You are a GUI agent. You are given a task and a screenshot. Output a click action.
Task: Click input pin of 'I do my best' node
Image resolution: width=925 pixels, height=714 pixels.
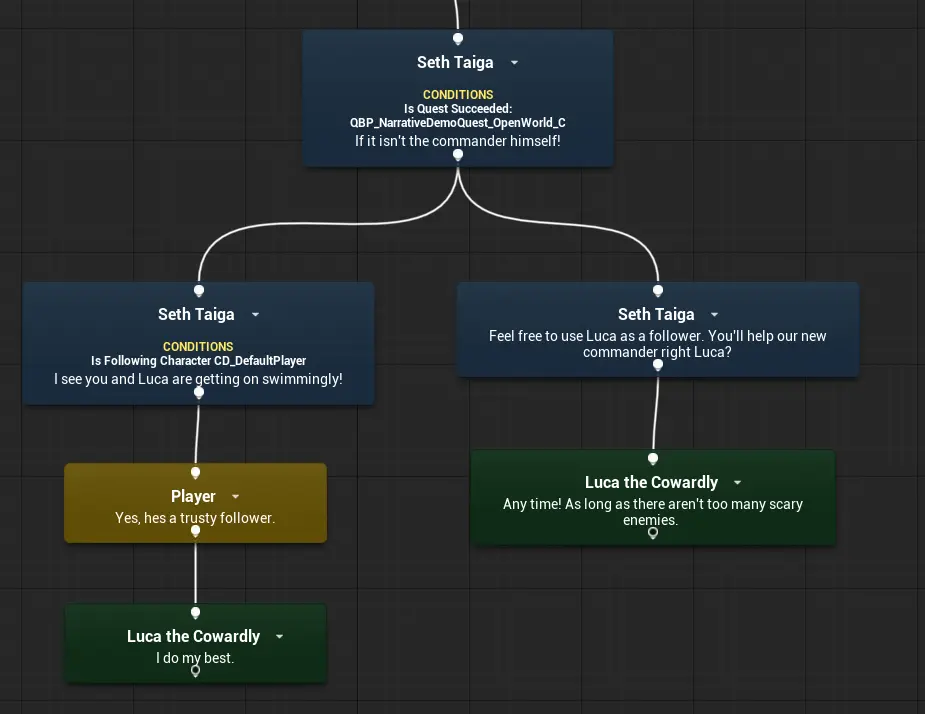coord(195,613)
